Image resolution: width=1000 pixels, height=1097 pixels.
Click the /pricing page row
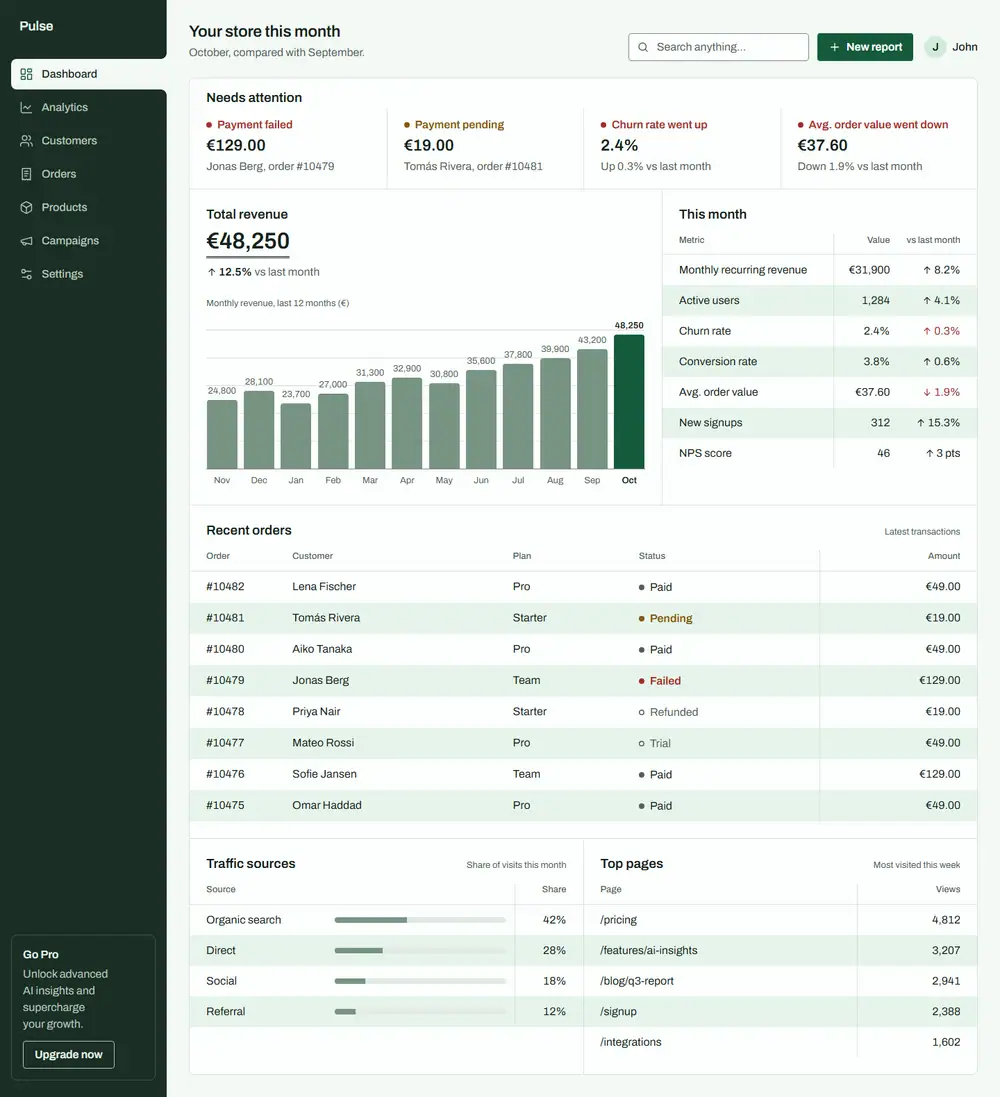pyautogui.click(x=780, y=920)
